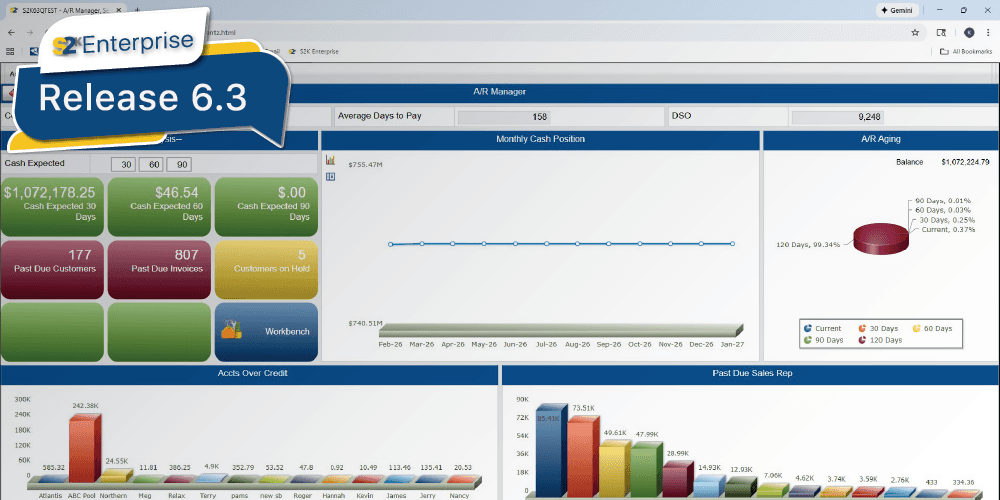Click the Balance amount $1,072,224.79
The image size is (1000, 500).
[965, 162]
